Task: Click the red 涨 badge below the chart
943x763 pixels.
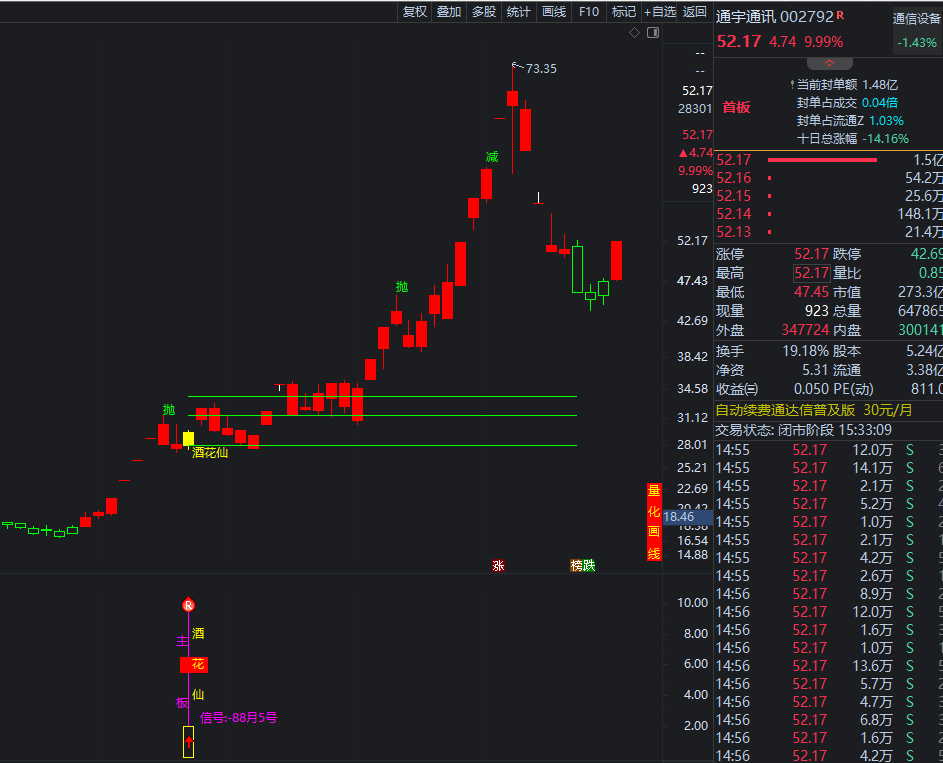Action: click(x=498, y=566)
